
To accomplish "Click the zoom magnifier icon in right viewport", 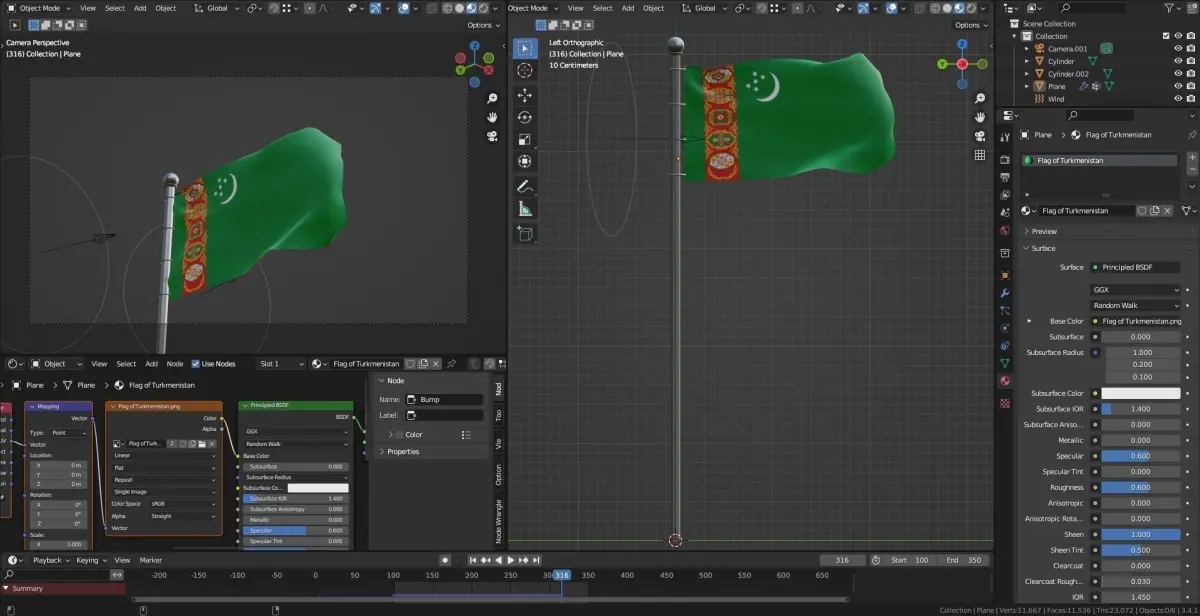I will pos(980,98).
